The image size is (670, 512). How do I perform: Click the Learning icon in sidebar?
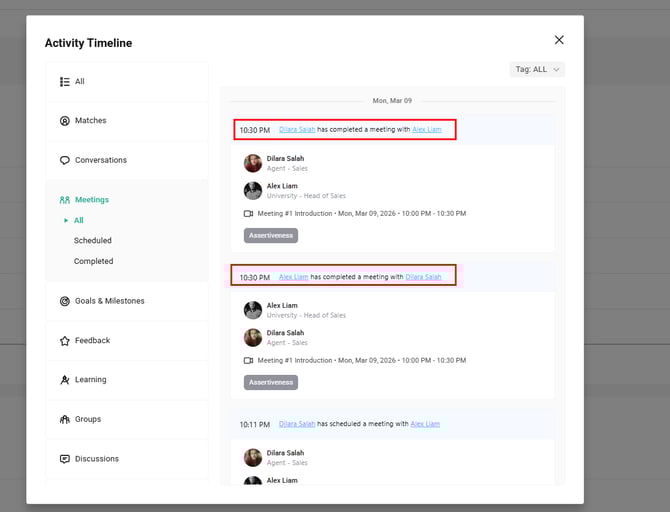pyautogui.click(x=65, y=380)
